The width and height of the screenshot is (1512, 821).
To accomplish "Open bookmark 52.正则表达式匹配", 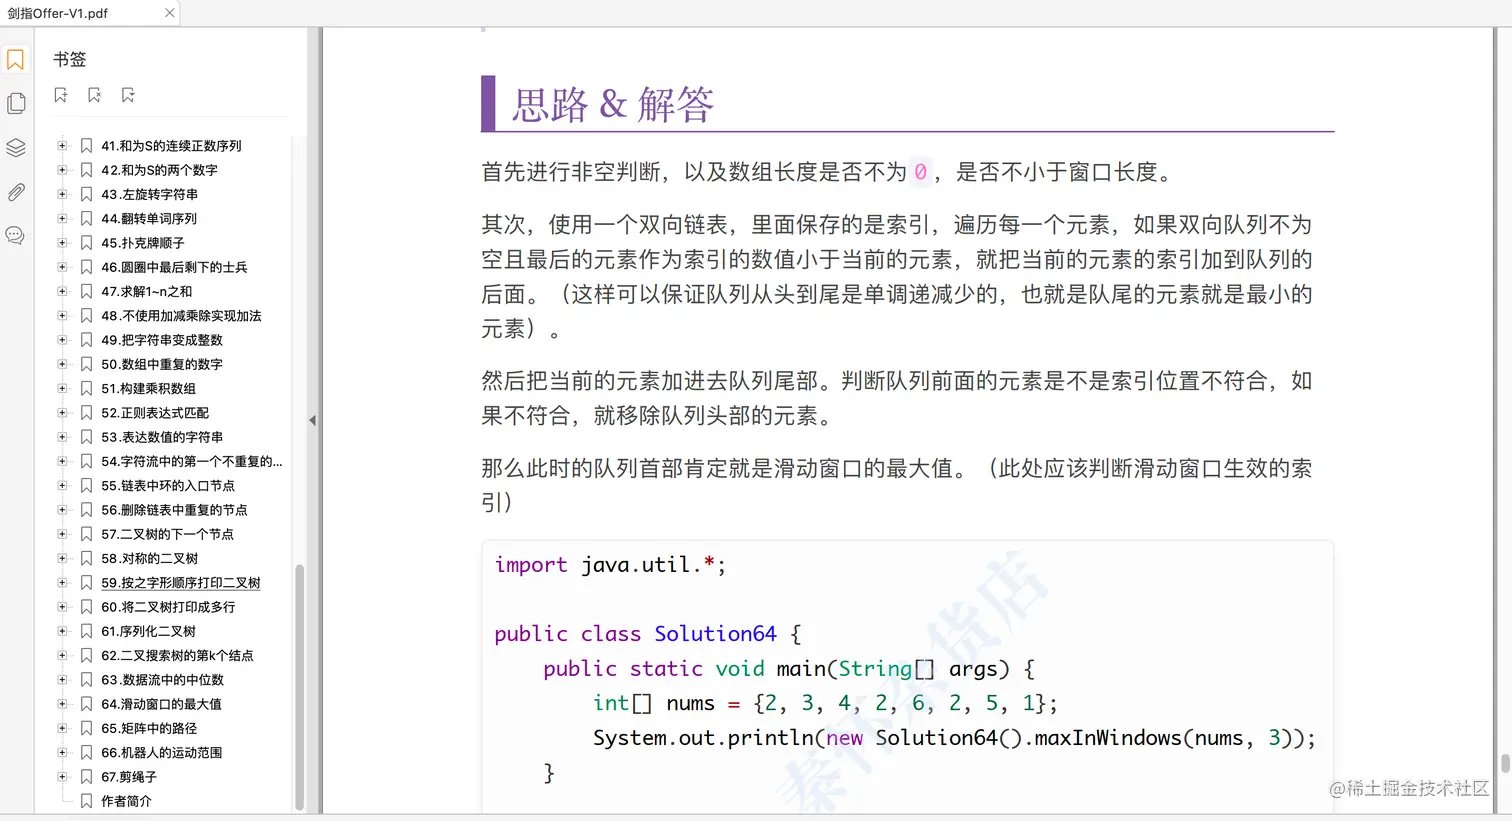I will click(155, 412).
